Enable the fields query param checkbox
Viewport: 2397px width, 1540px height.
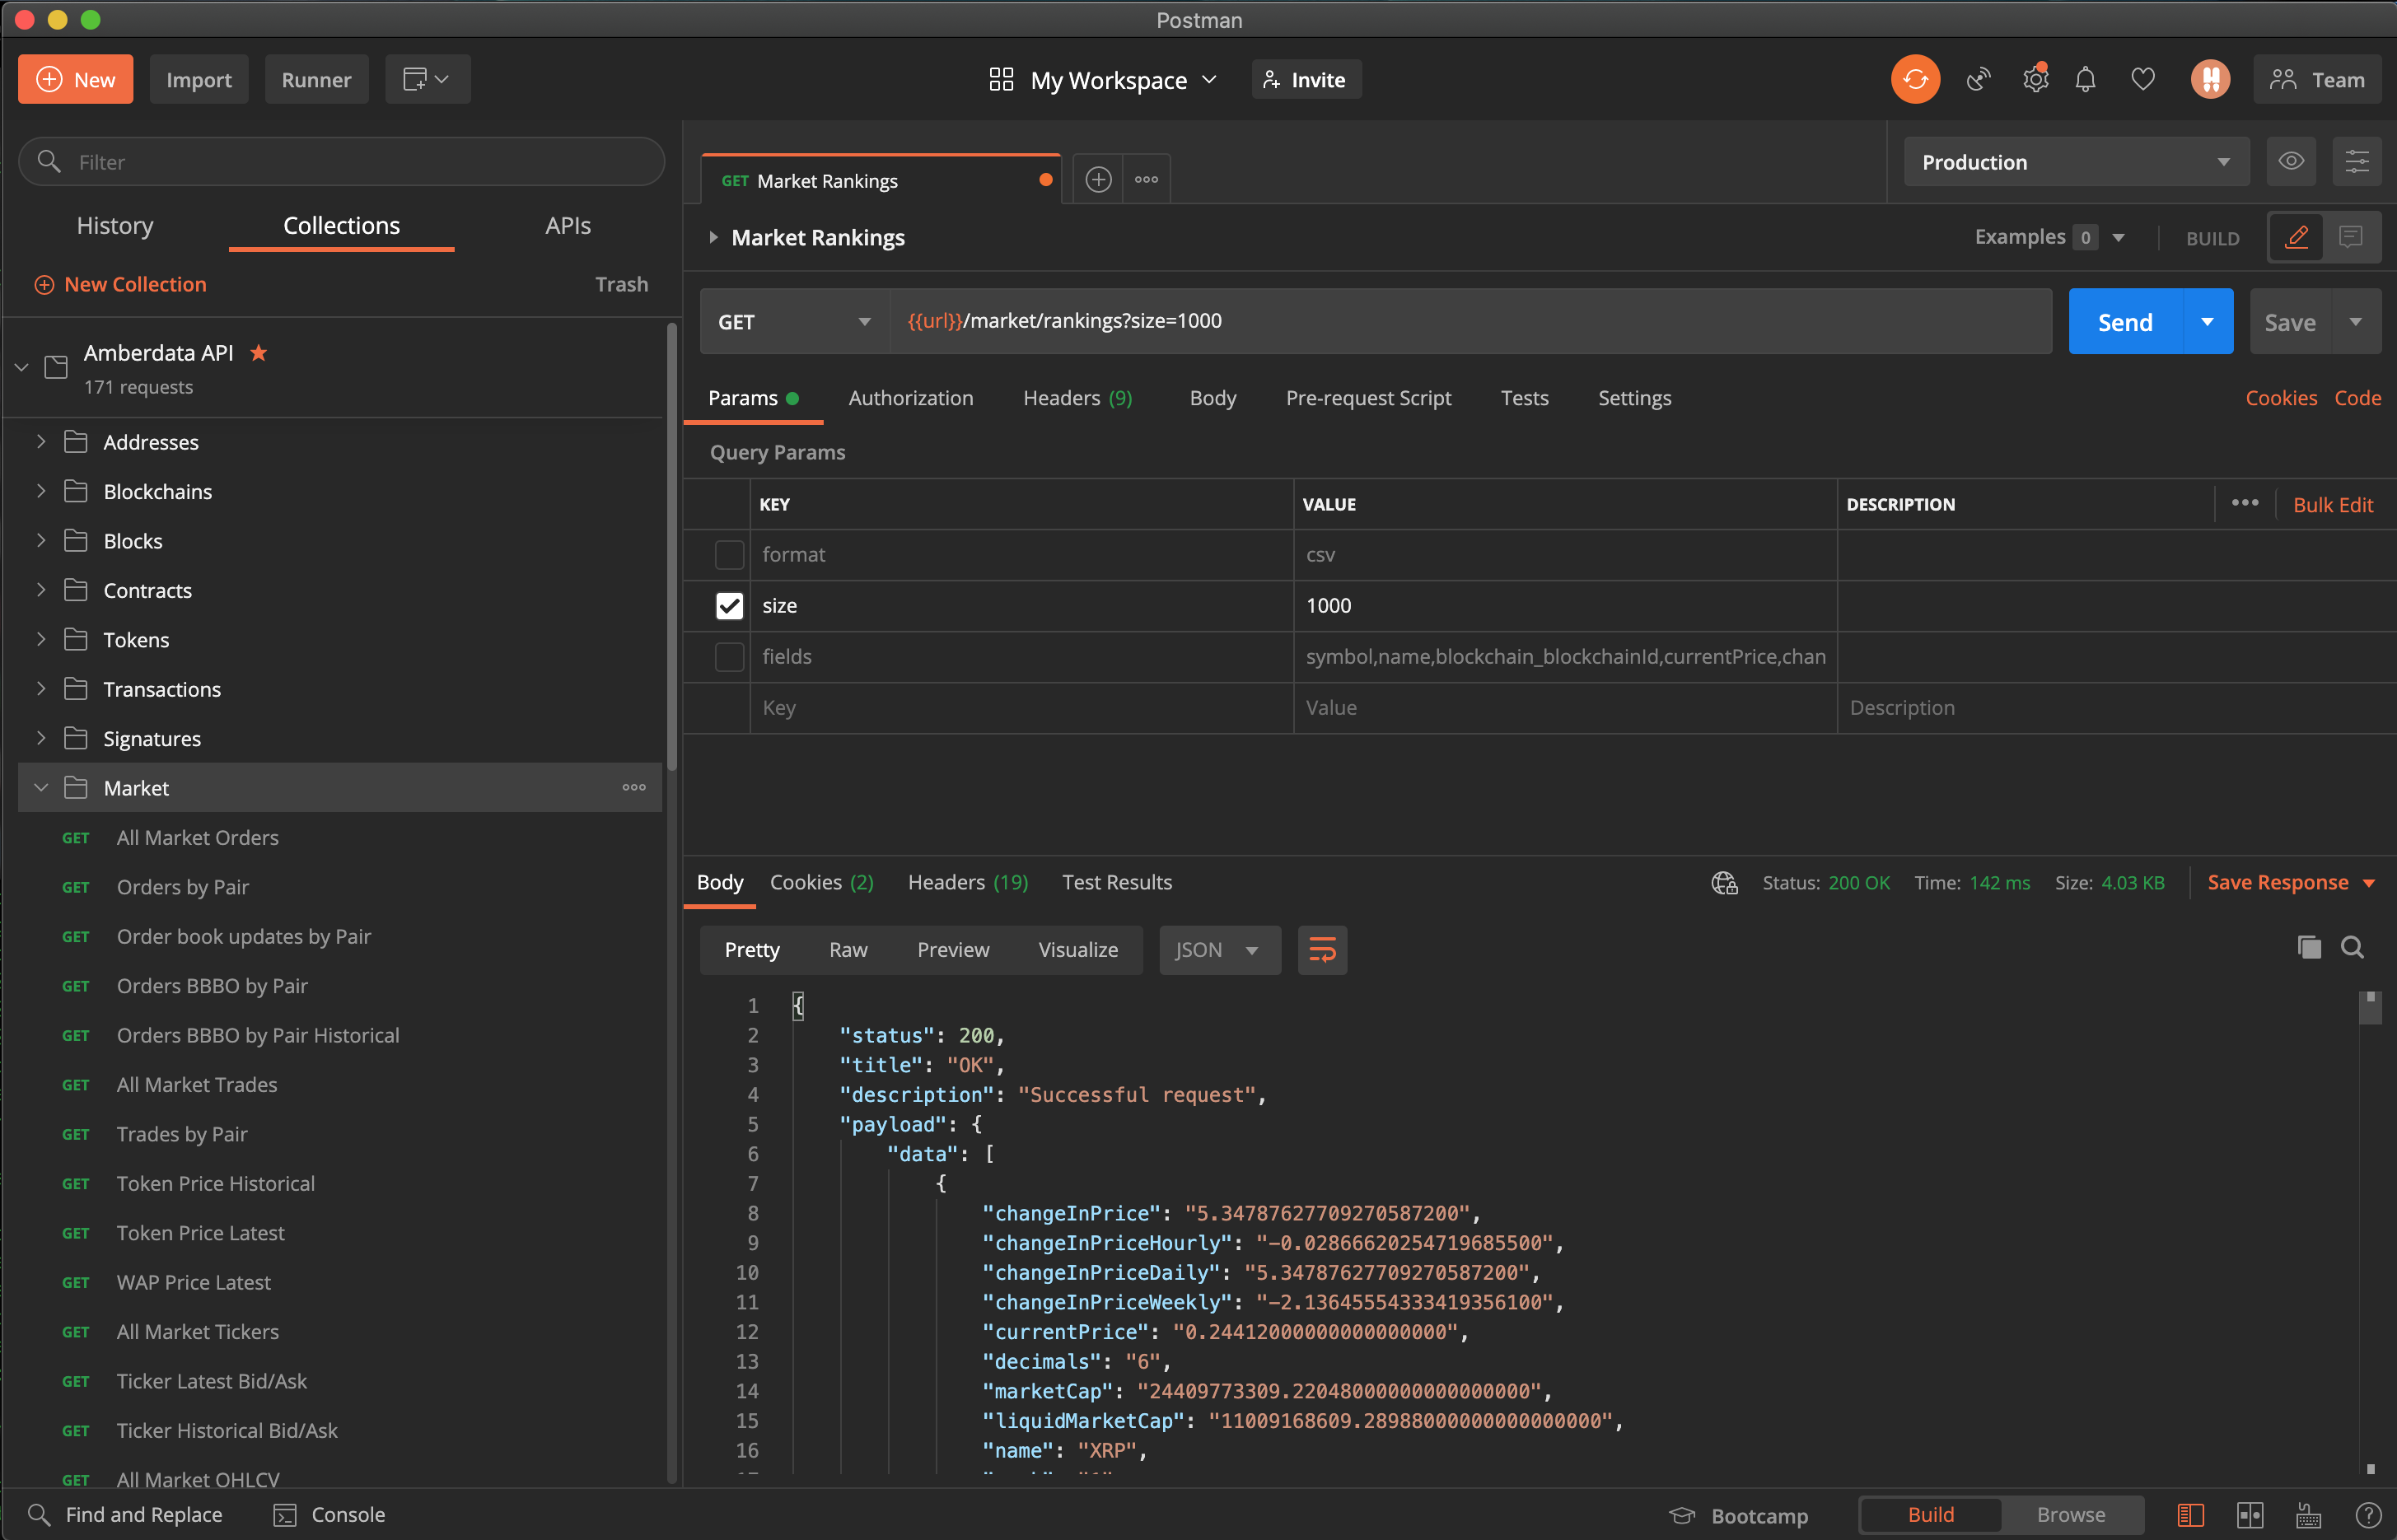pos(729,656)
